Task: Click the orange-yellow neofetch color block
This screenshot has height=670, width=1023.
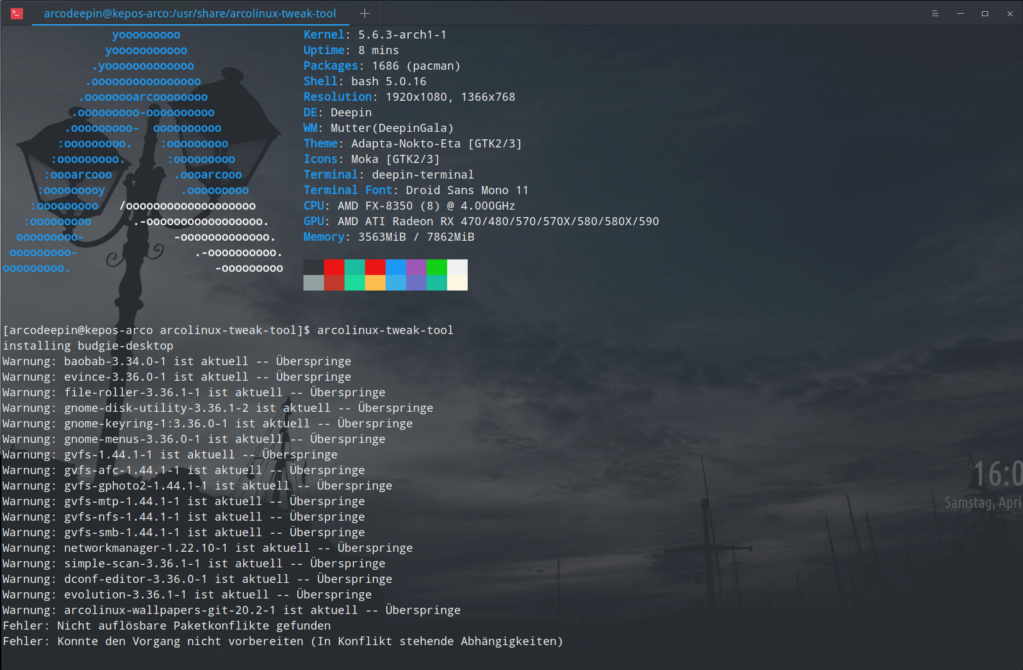Action: tap(375, 282)
